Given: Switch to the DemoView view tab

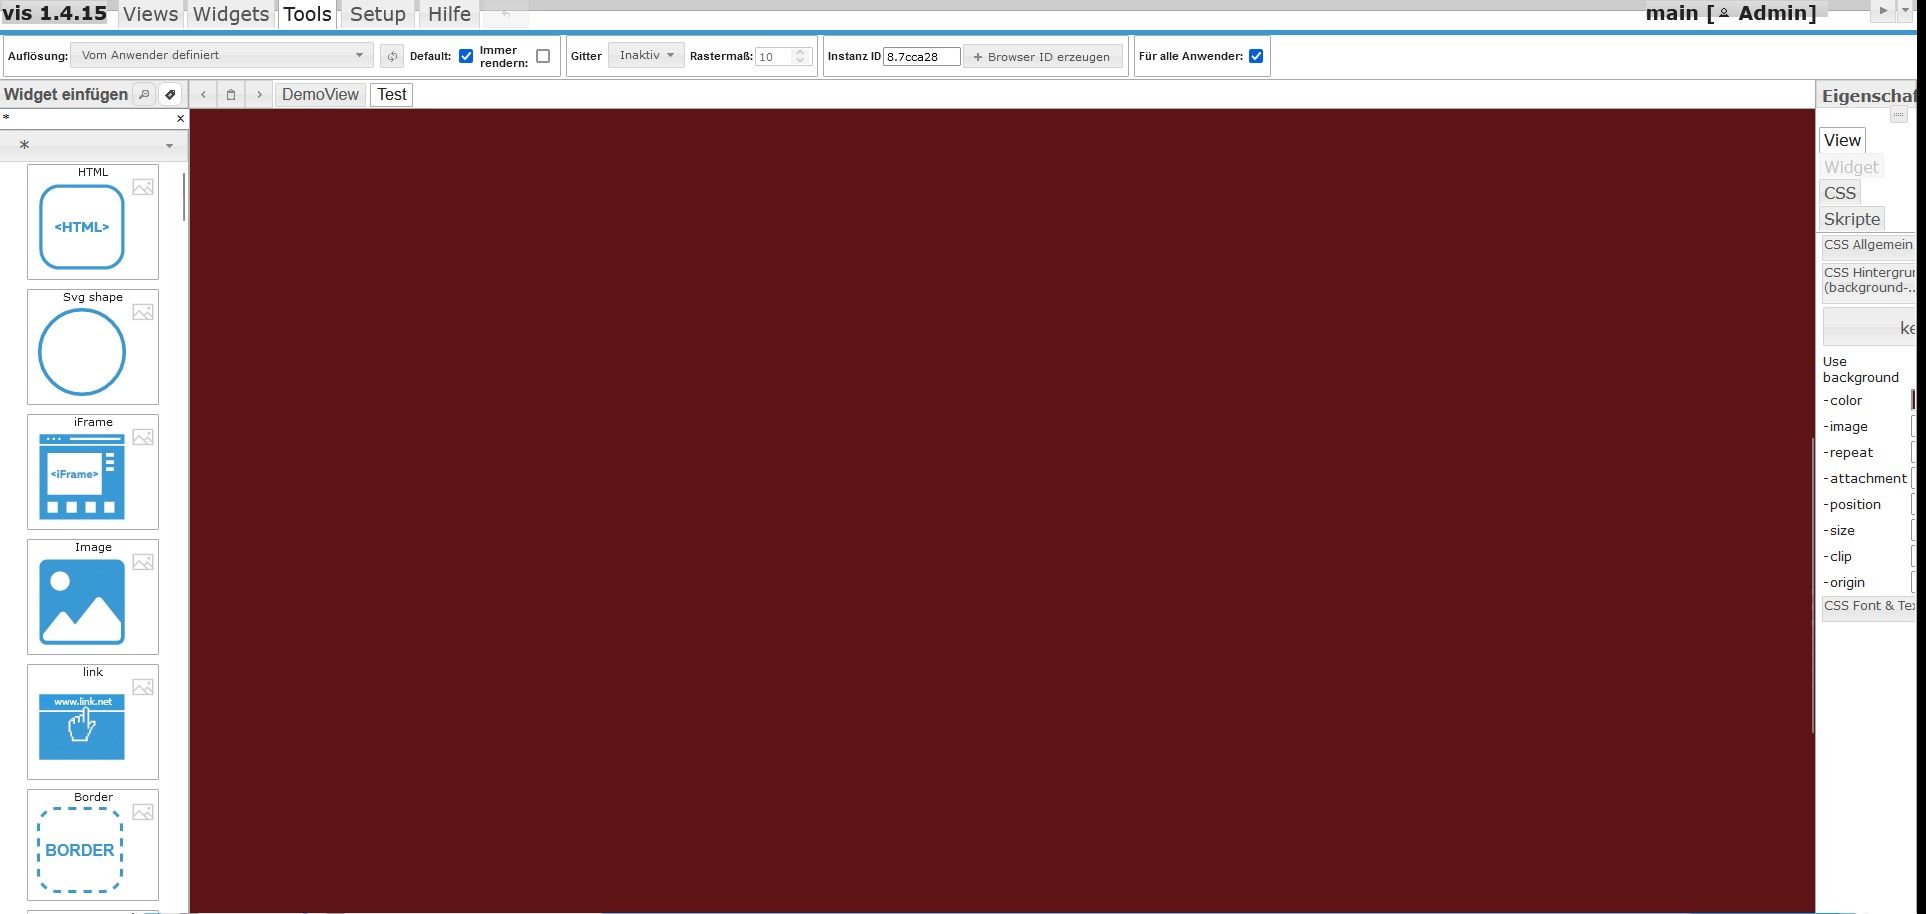Looking at the screenshot, I should pyautogui.click(x=320, y=95).
